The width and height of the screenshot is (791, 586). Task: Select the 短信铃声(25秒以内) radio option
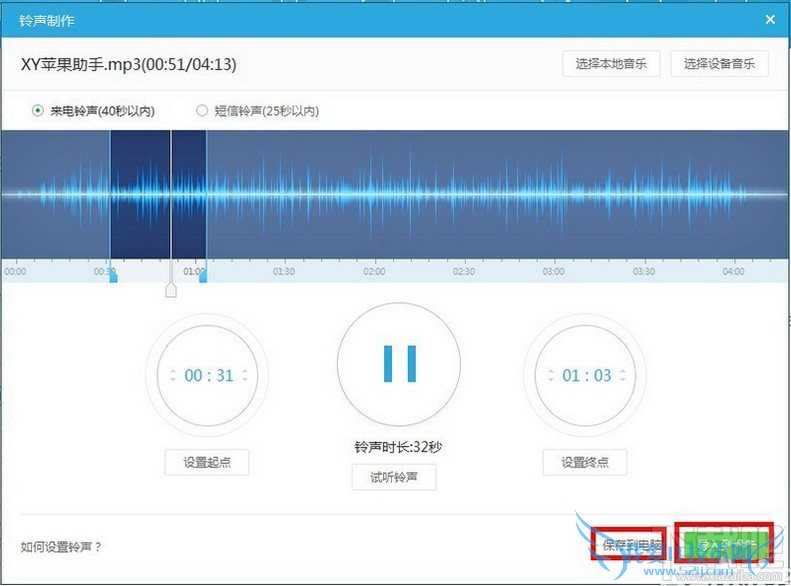201,110
